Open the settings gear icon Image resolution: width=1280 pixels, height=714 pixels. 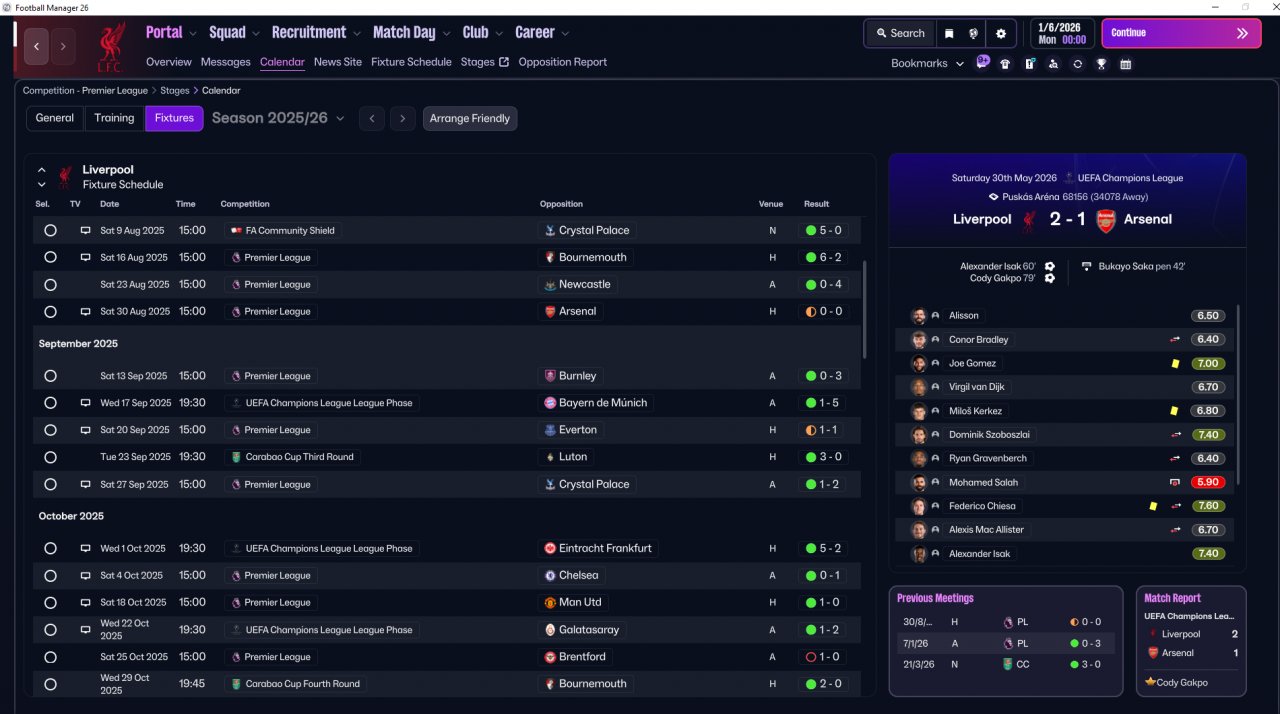1001,33
